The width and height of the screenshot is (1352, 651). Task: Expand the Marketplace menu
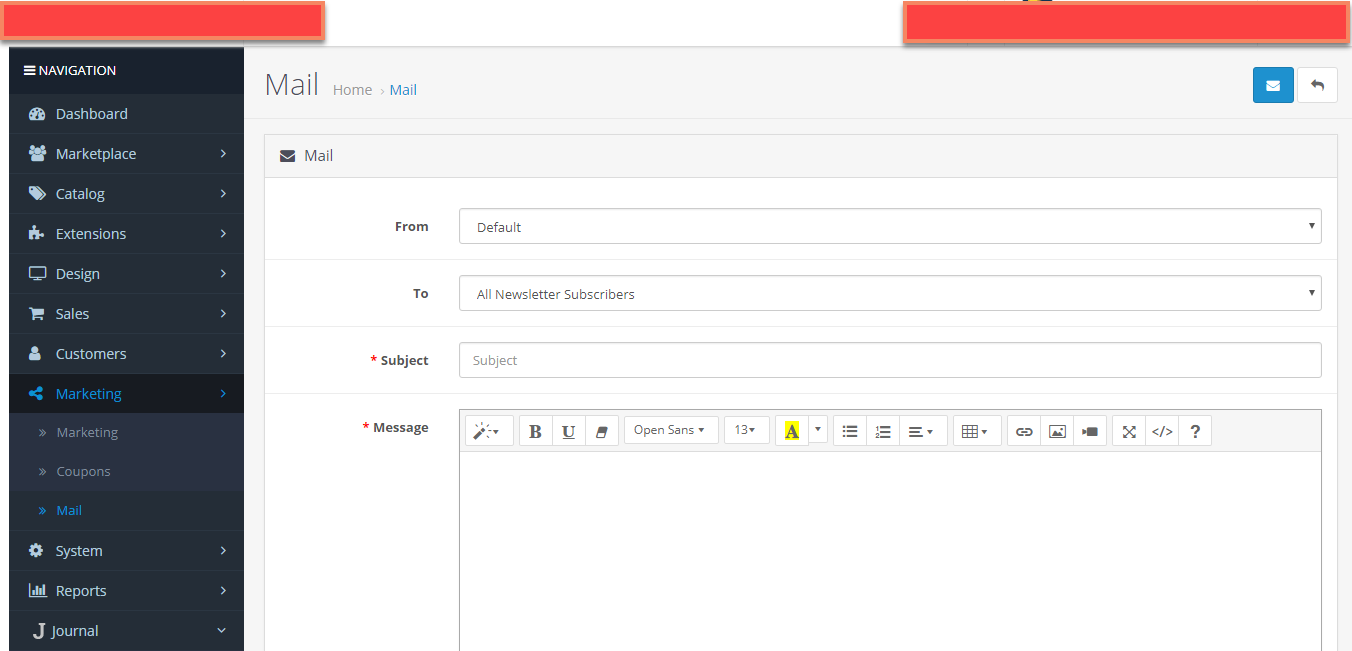pyautogui.click(x=126, y=154)
